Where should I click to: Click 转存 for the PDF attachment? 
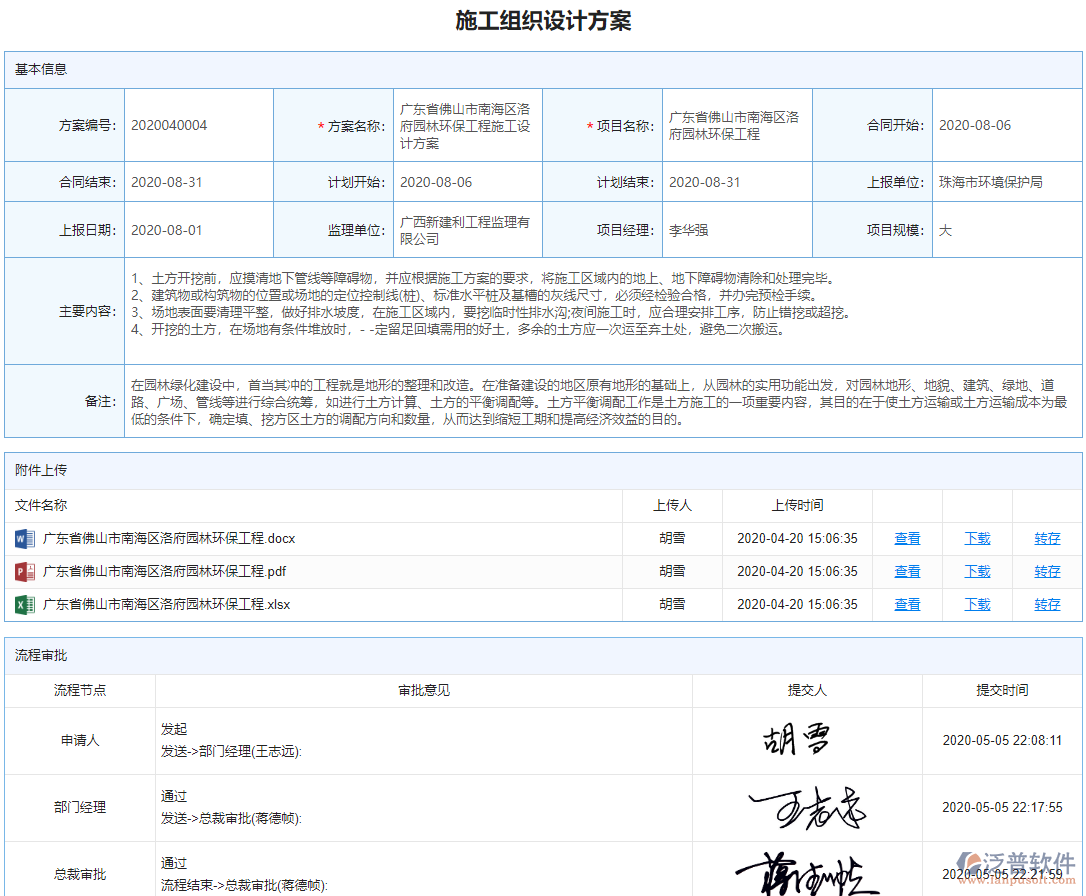(x=1047, y=571)
